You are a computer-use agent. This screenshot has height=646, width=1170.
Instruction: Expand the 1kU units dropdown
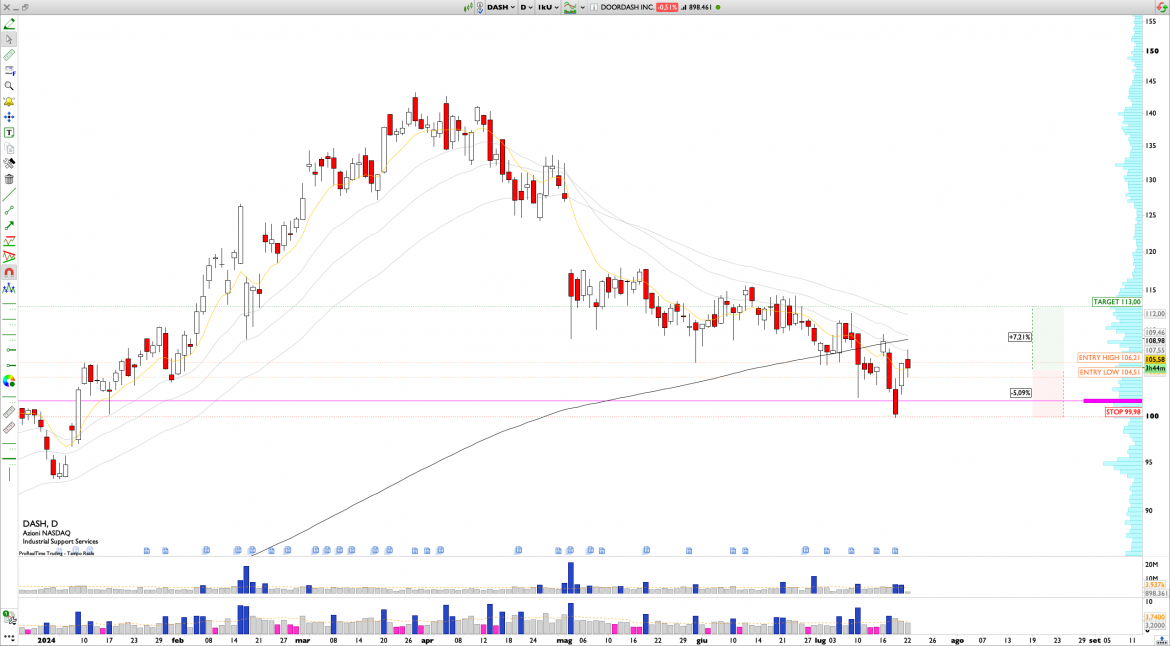pyautogui.click(x=548, y=7)
